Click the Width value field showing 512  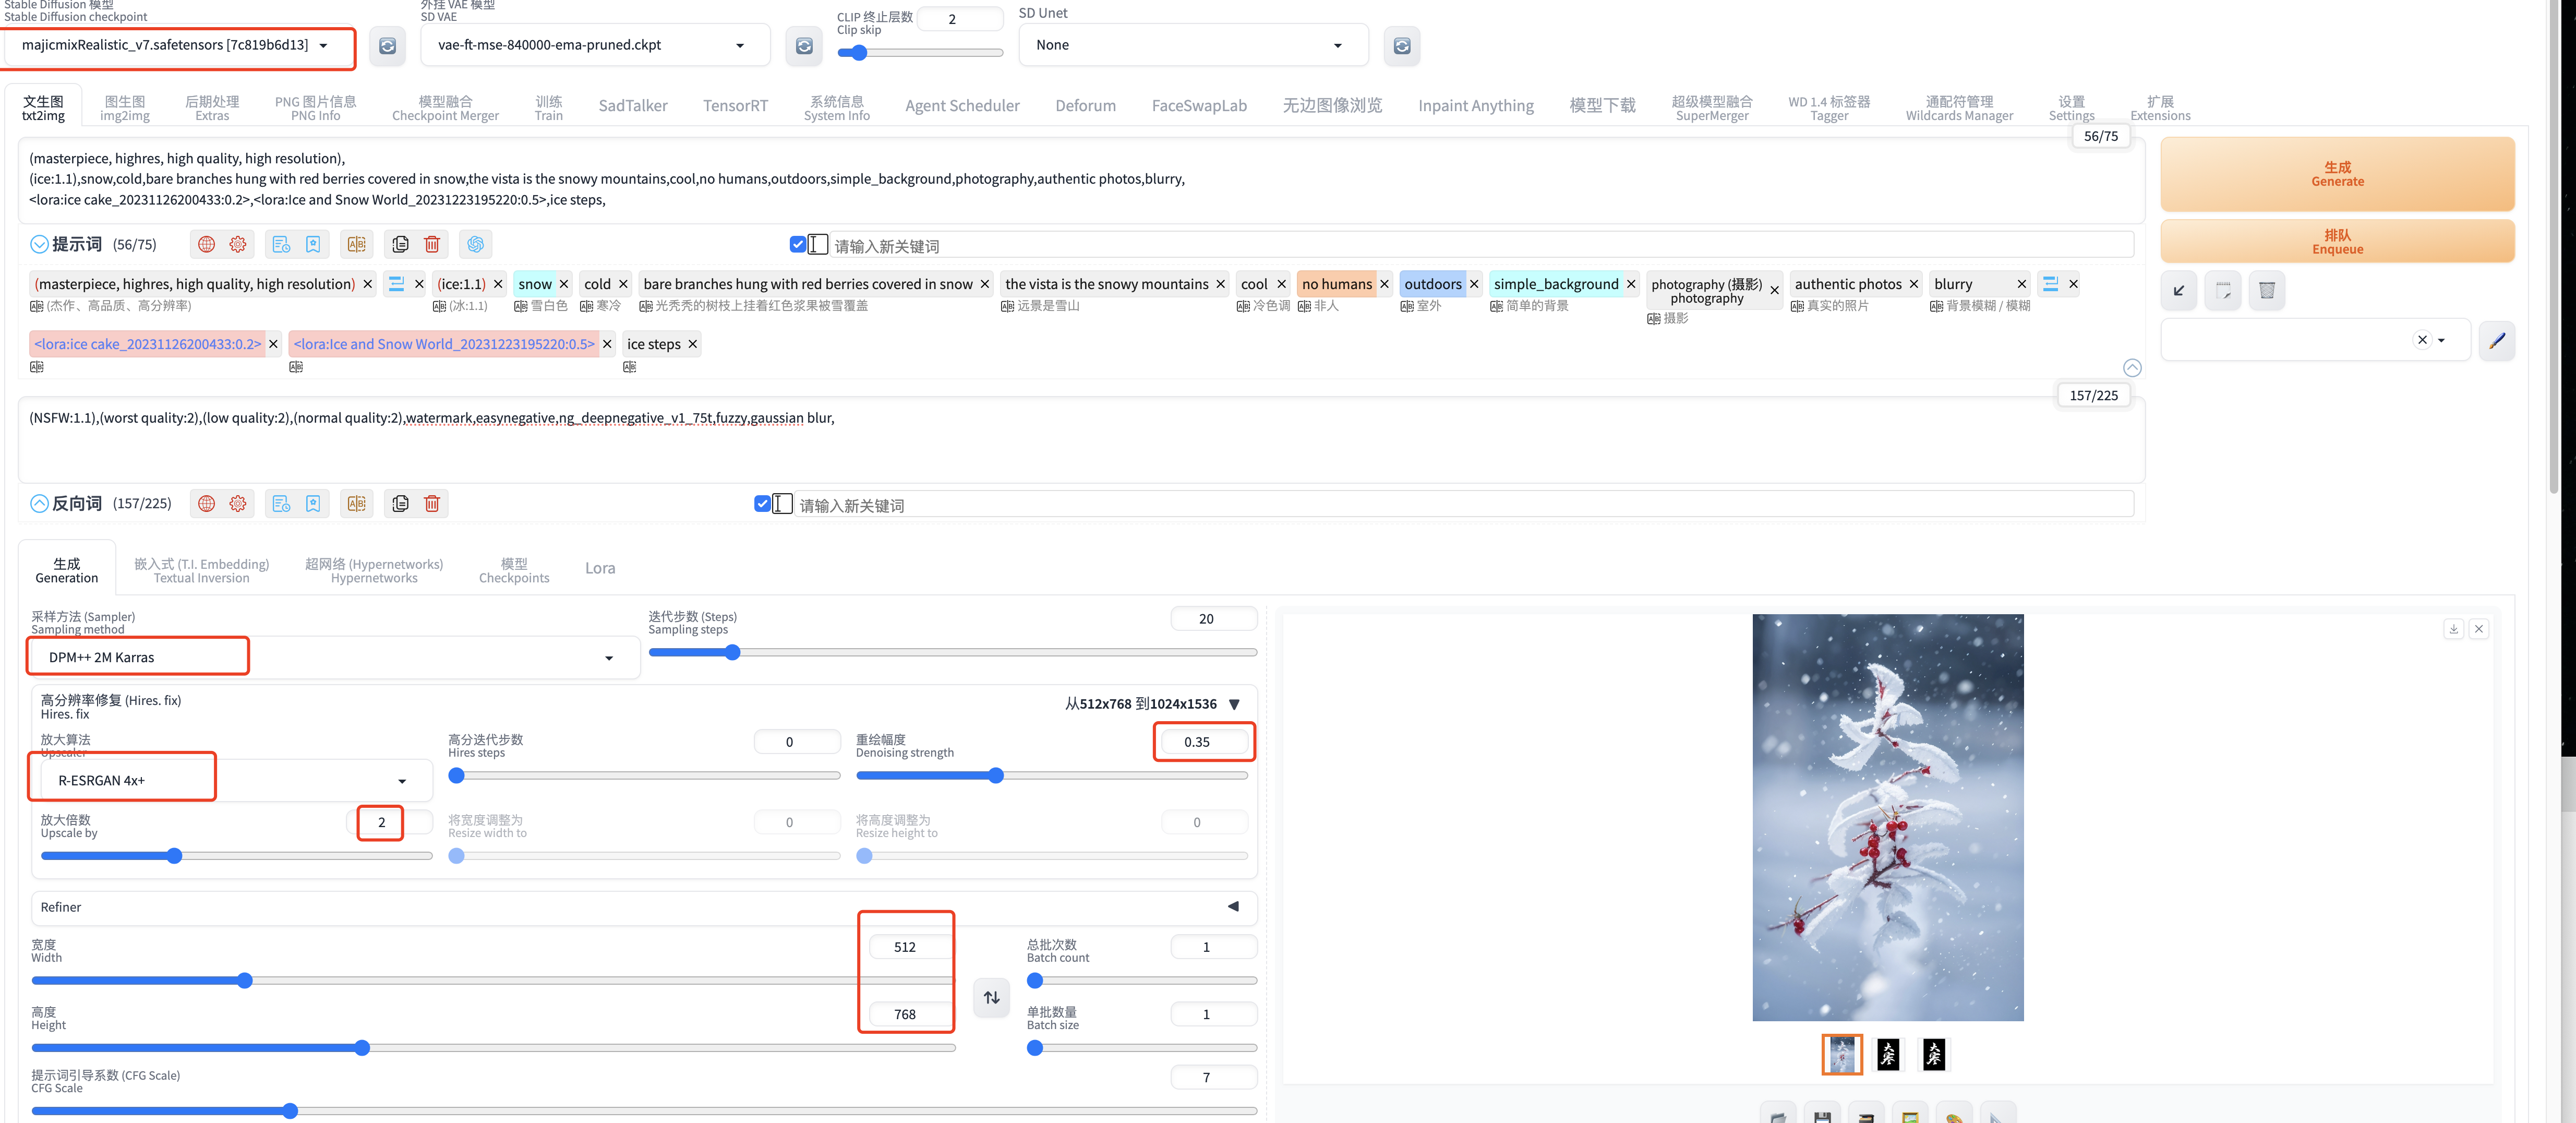pyautogui.click(x=905, y=947)
